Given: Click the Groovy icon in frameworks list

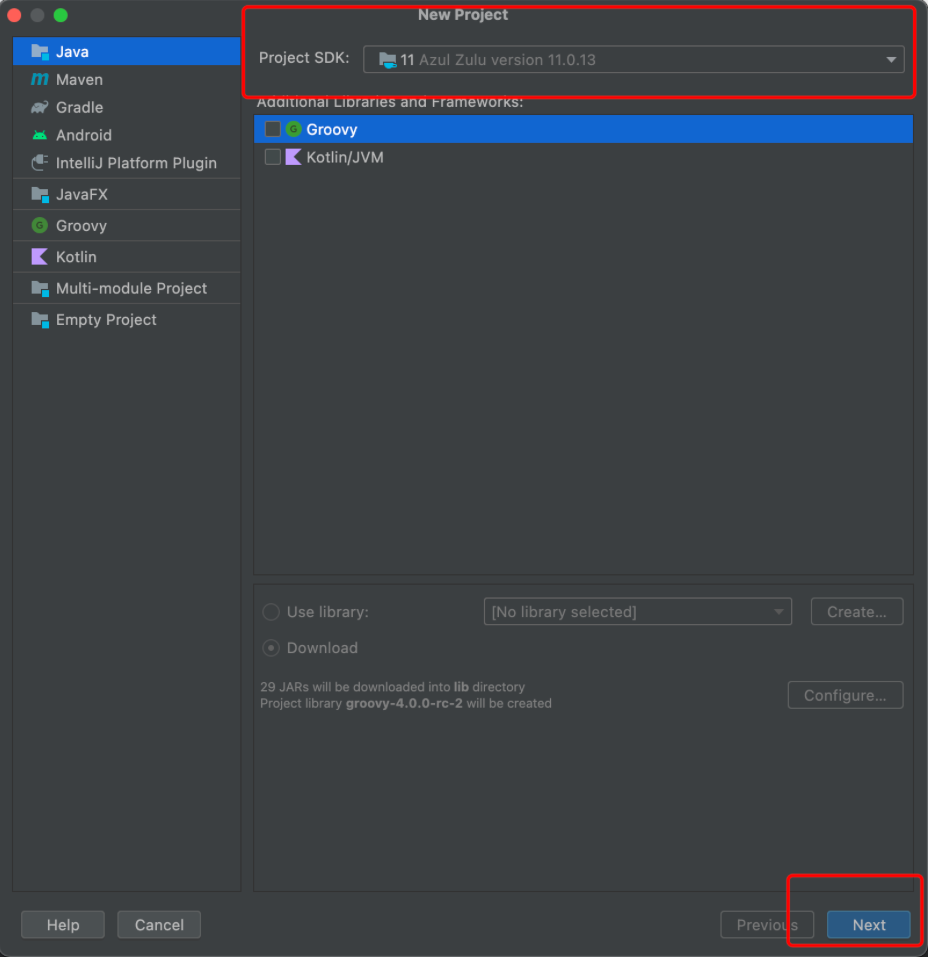Looking at the screenshot, I should [x=295, y=130].
